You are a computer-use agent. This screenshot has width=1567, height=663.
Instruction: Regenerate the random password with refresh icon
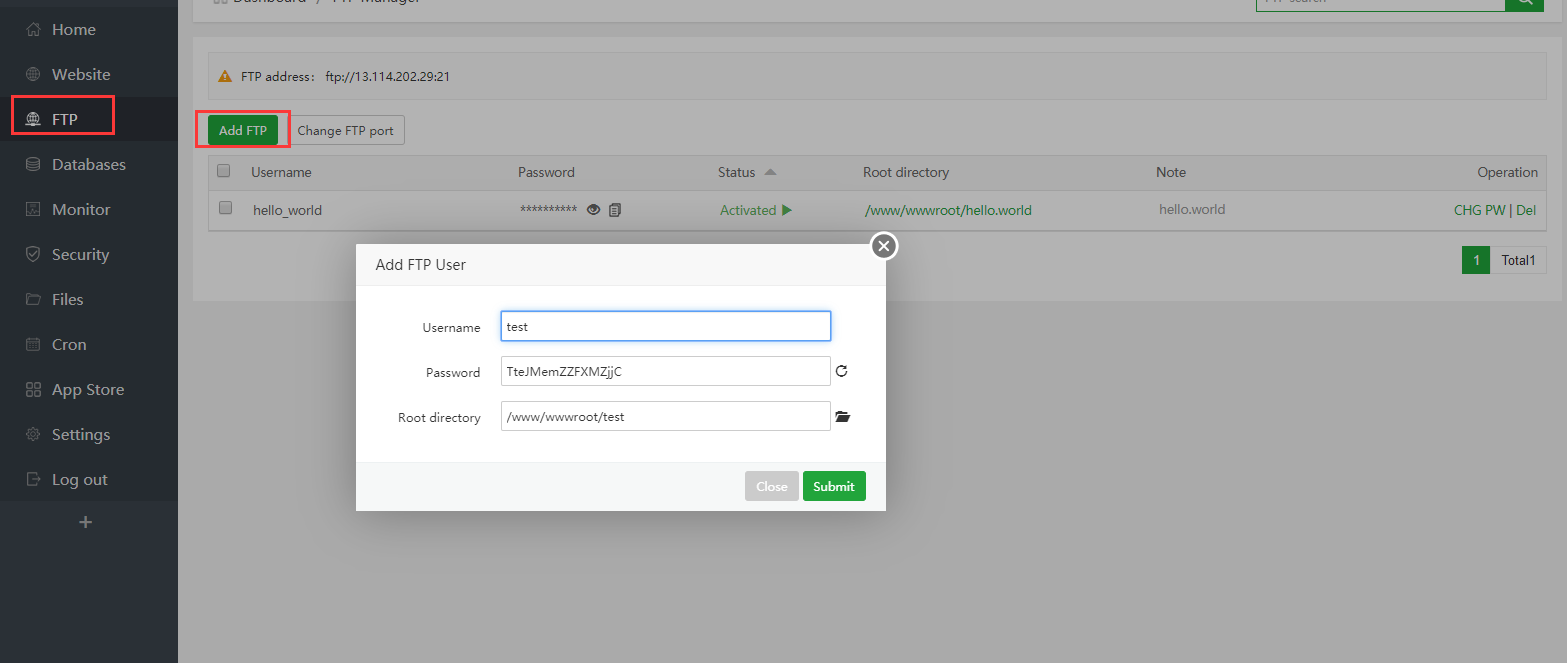[x=841, y=371]
